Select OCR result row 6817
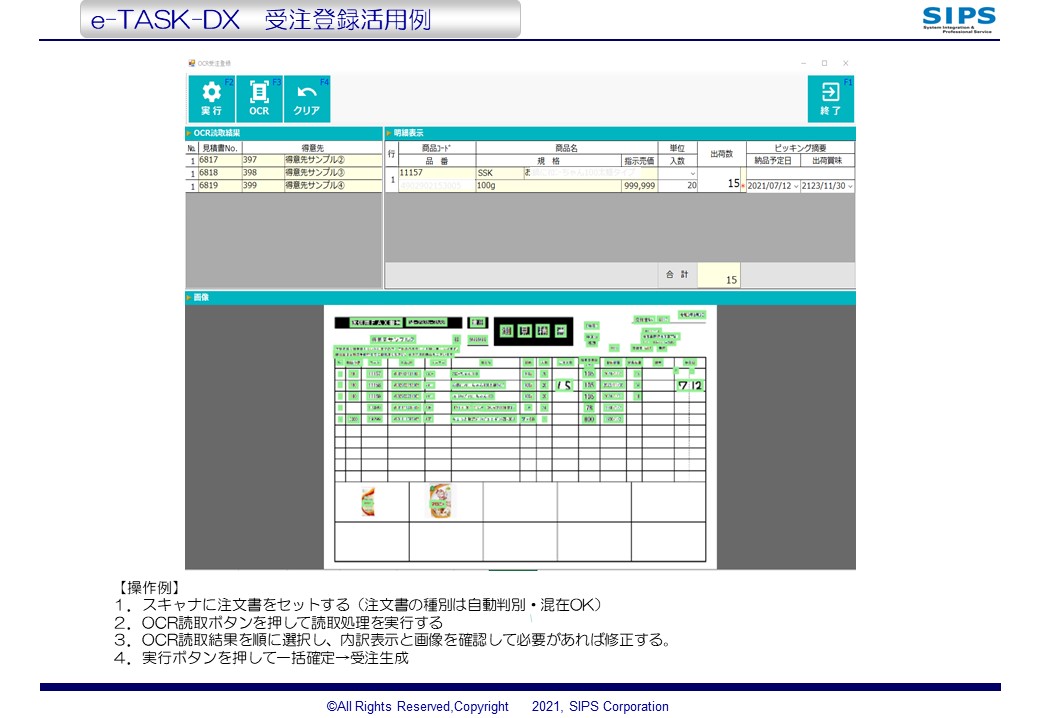The width and height of the screenshot is (1040, 718). [x=284, y=160]
